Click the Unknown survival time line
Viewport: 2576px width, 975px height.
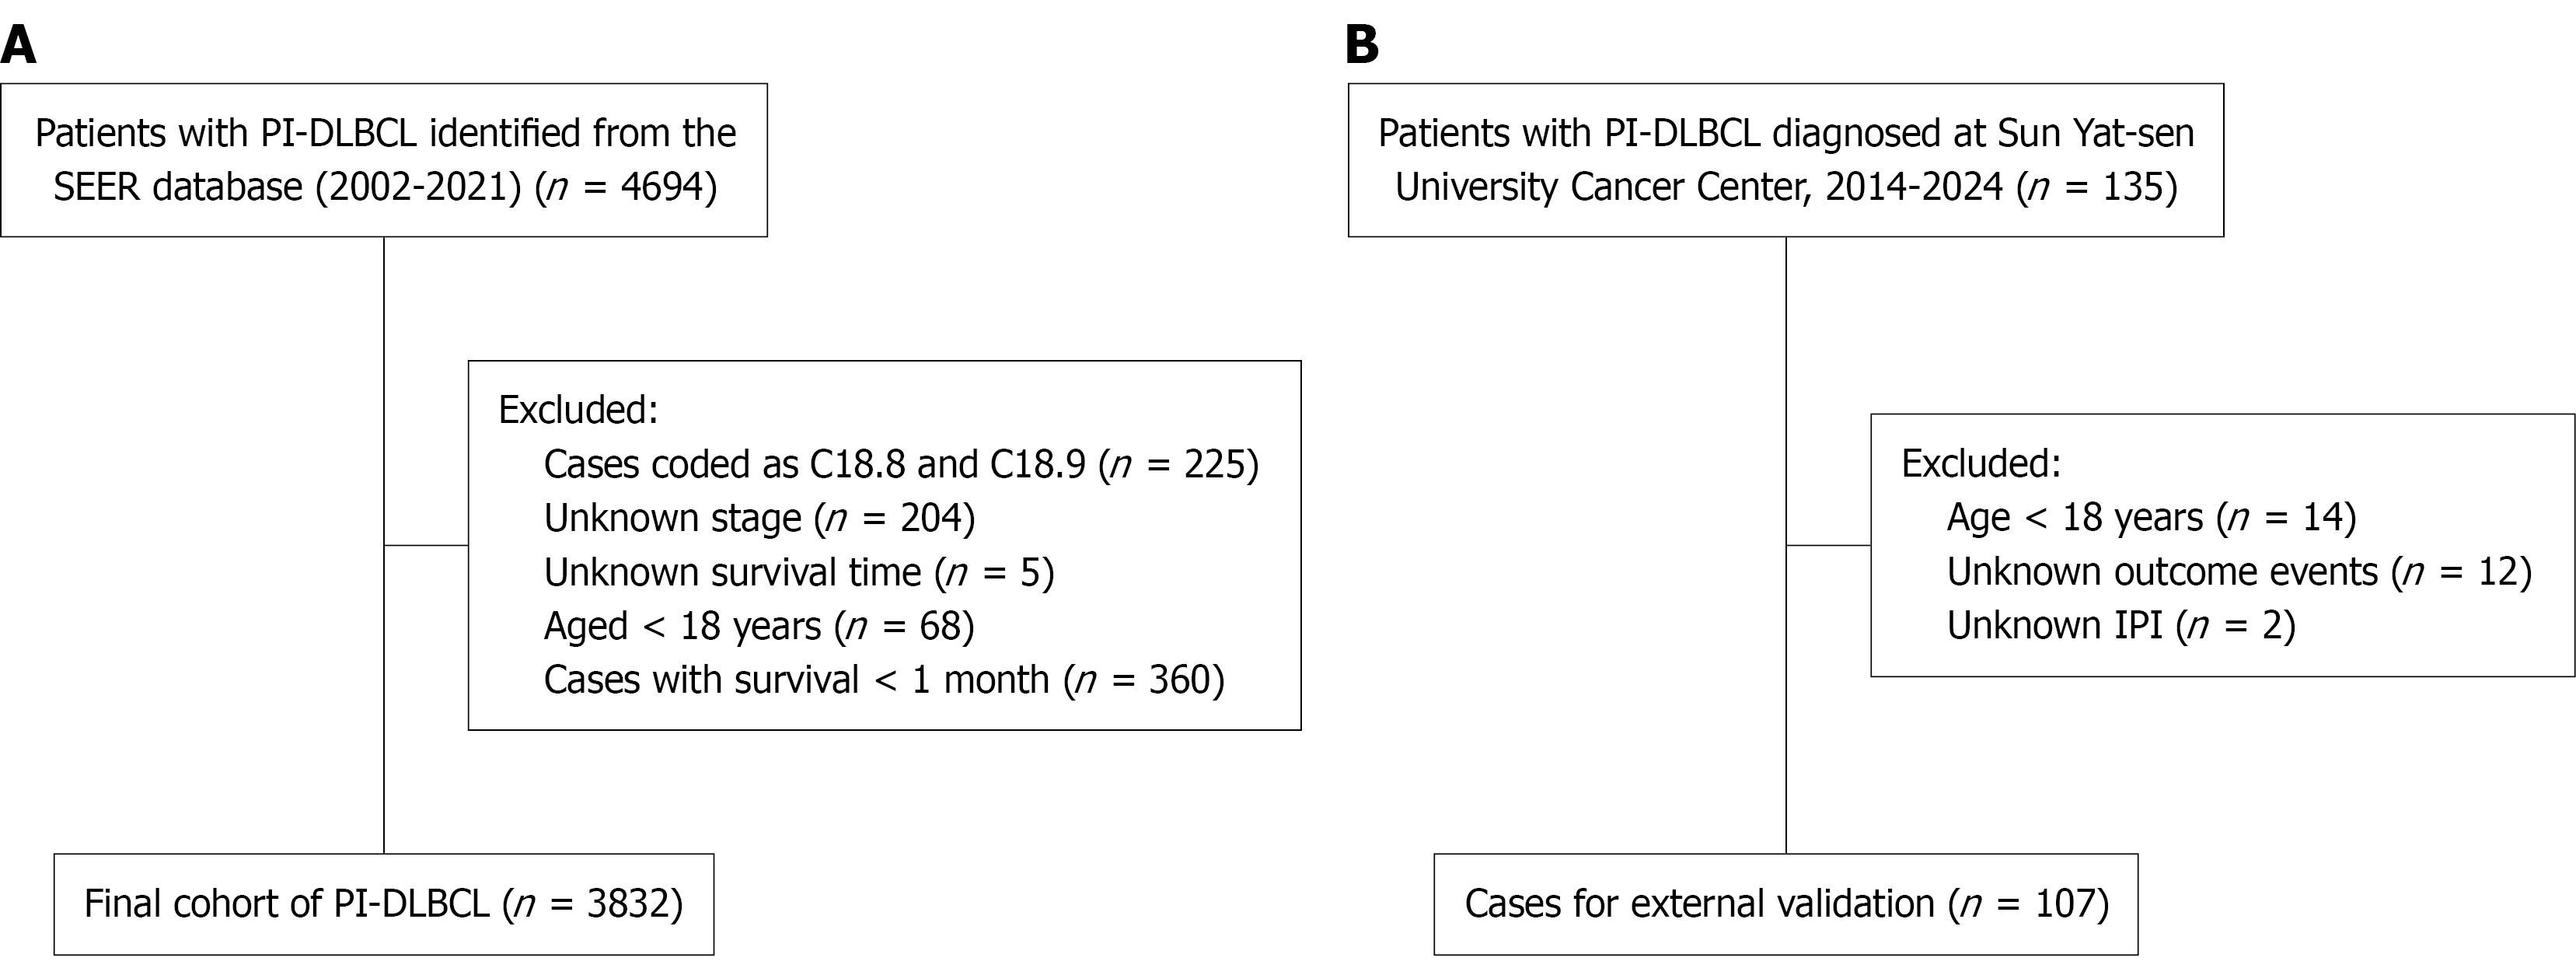click(x=798, y=572)
